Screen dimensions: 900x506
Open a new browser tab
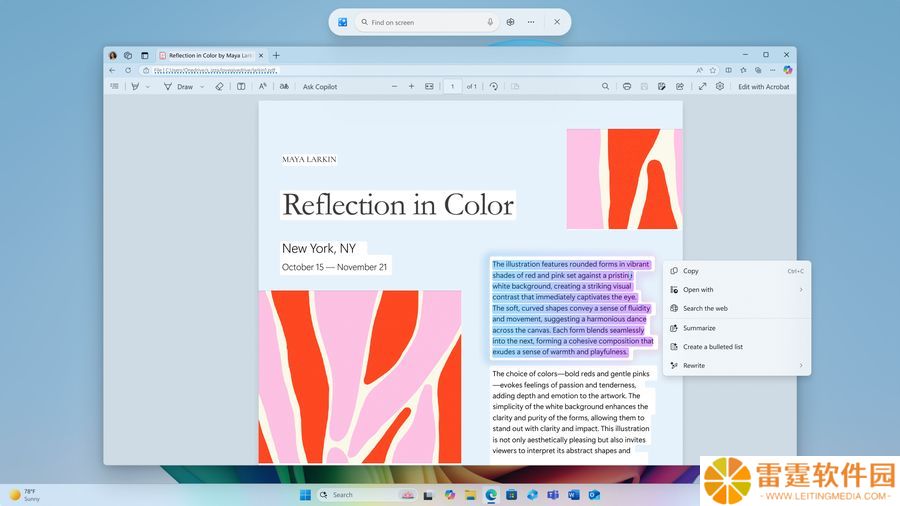pyautogui.click(x=276, y=56)
